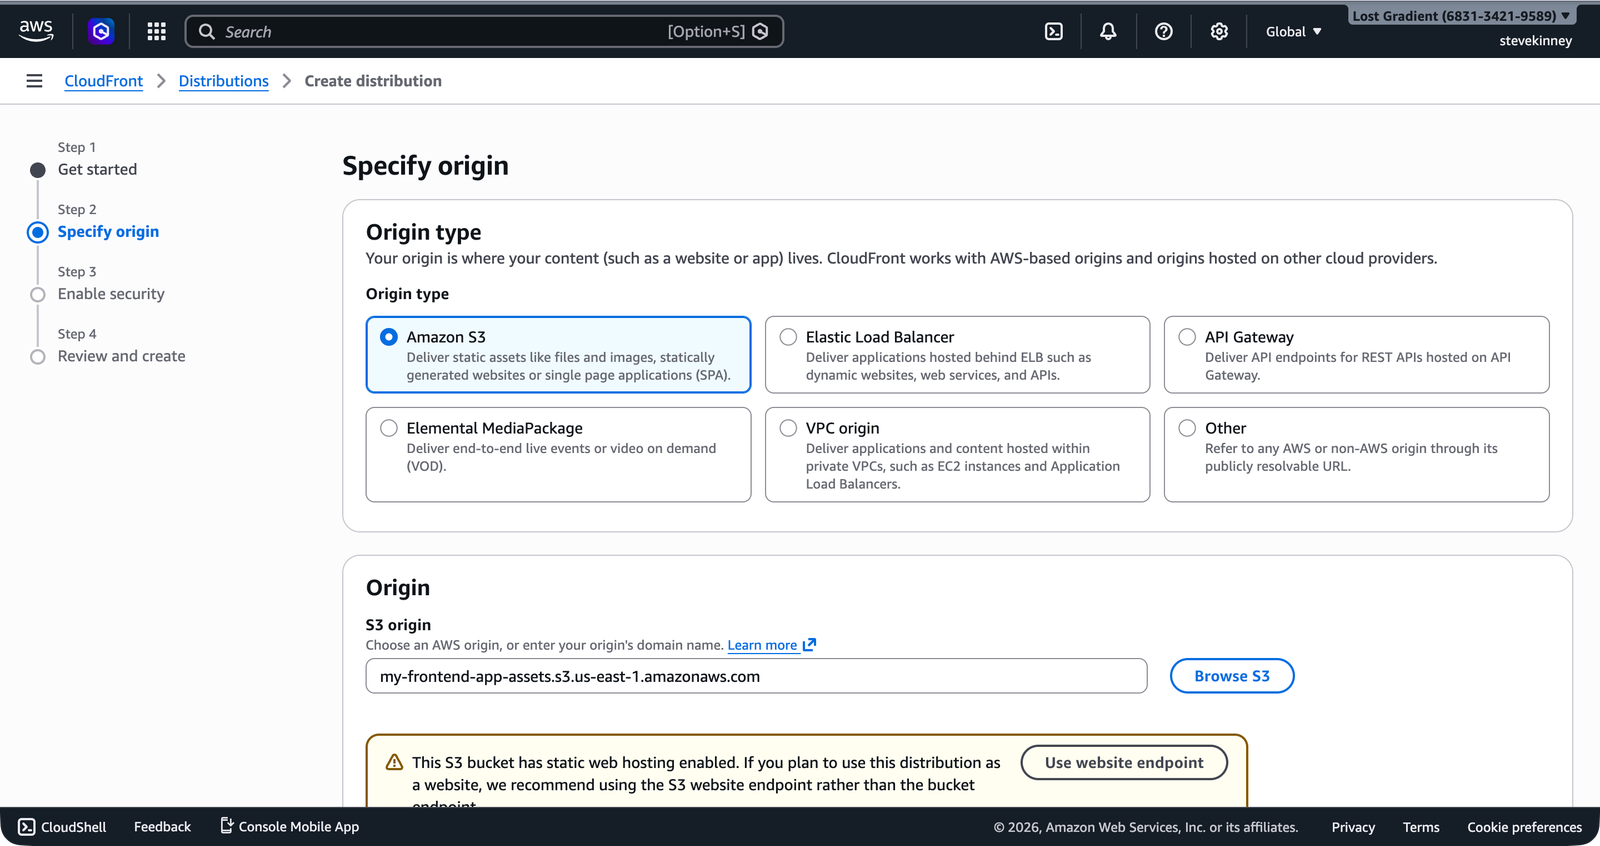The height and width of the screenshot is (846, 1600).
Task: Select the Elastic Load Balancer origin type
Action: [957, 355]
